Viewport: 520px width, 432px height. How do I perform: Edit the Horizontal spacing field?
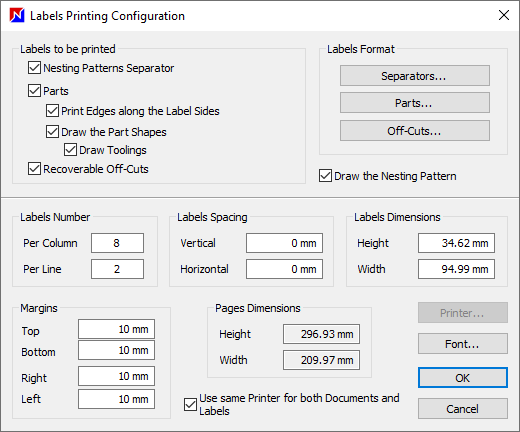(284, 269)
